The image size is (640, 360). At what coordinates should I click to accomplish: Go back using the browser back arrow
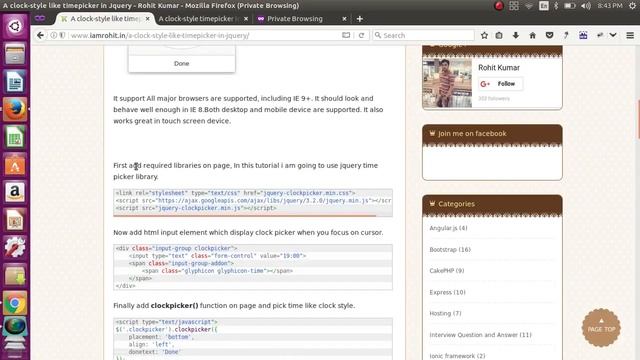click(40, 36)
